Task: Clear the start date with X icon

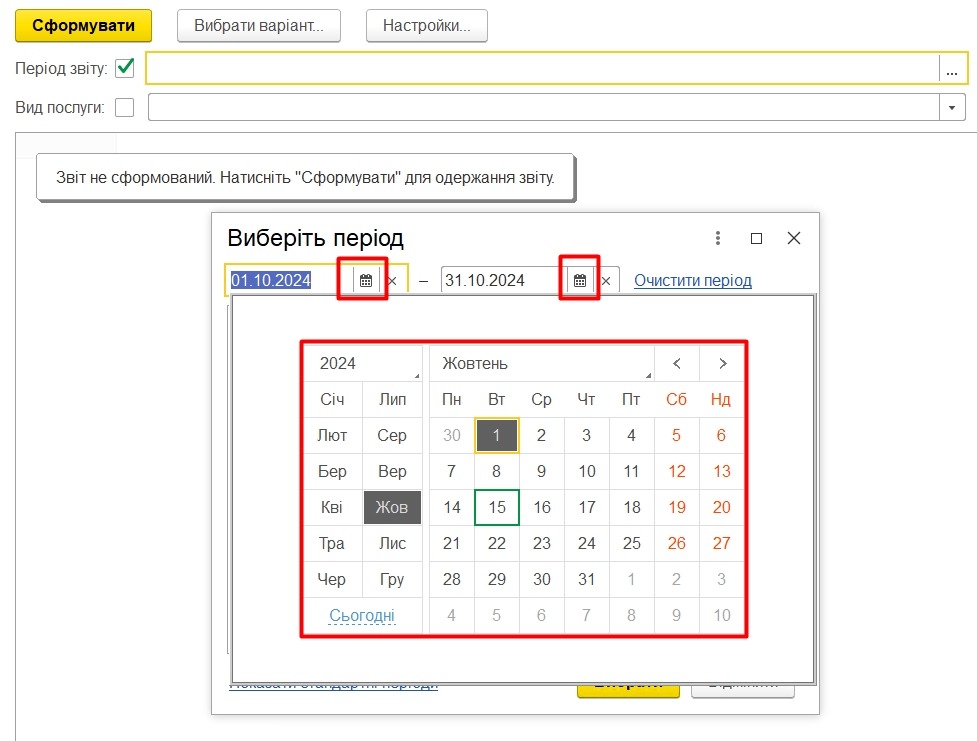Action: tap(392, 281)
